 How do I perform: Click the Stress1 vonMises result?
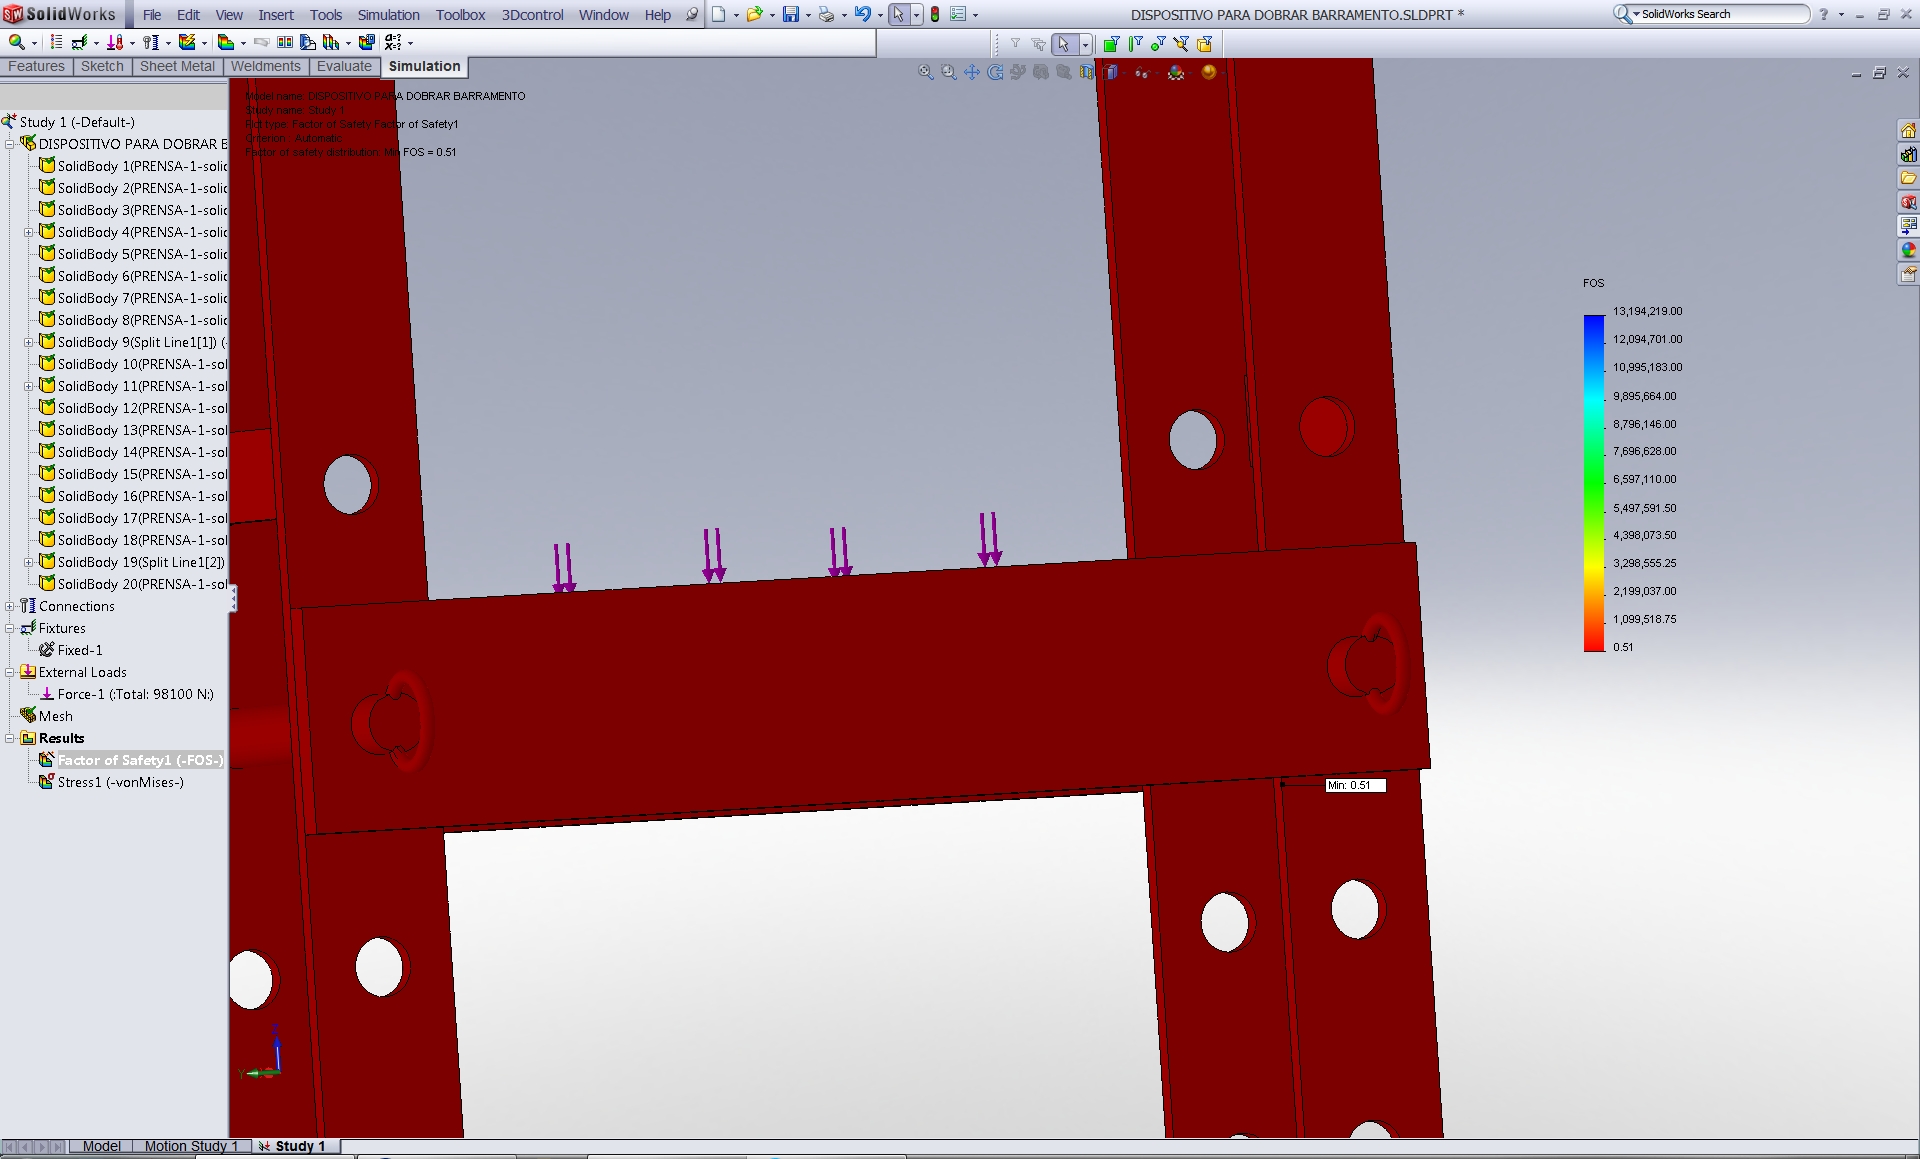click(121, 782)
